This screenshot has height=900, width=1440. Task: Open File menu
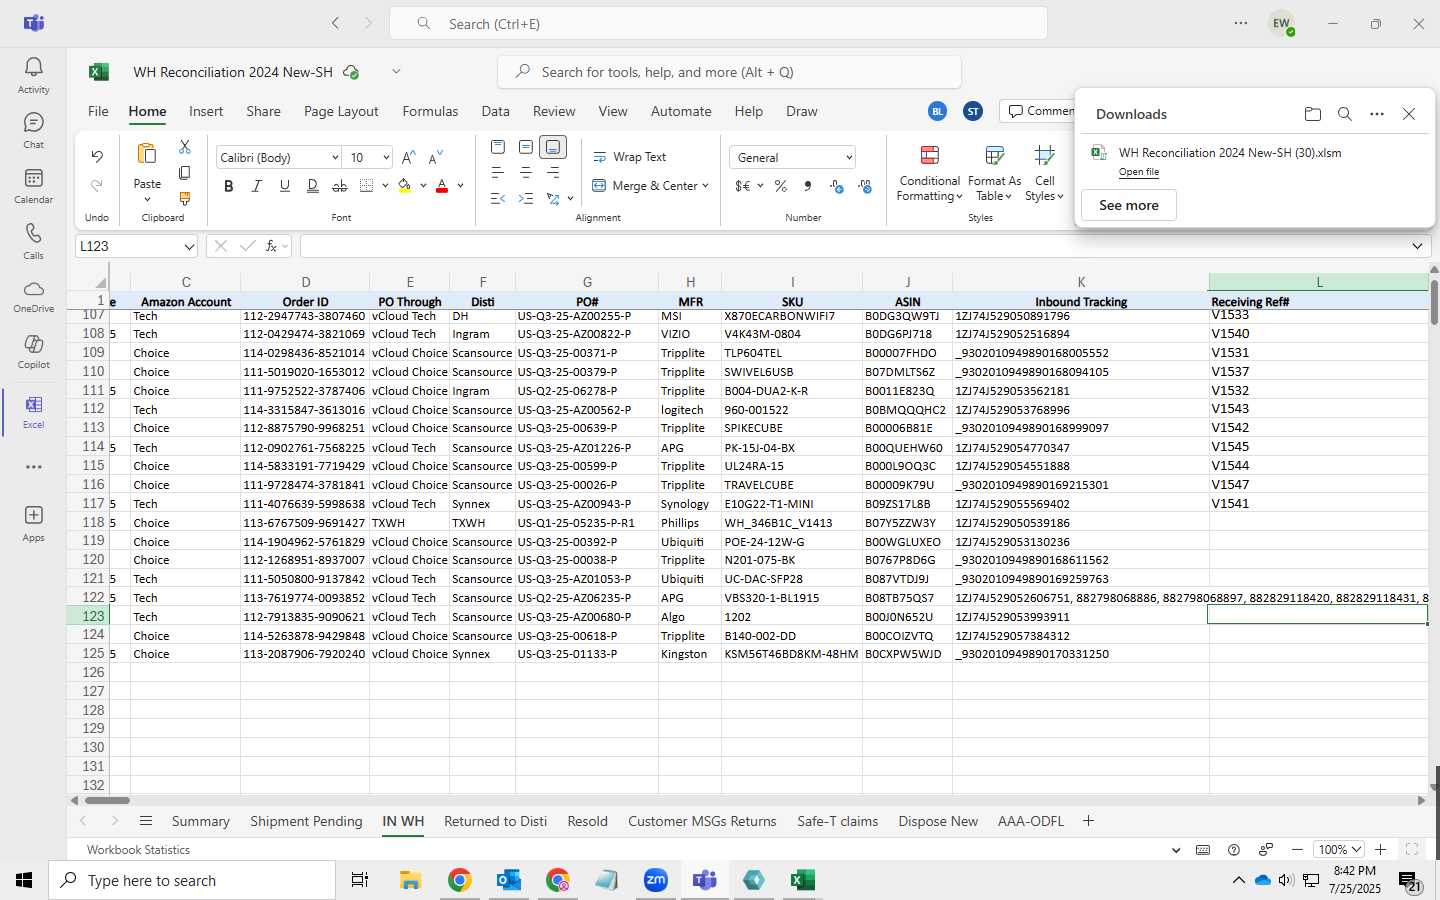click(x=98, y=111)
